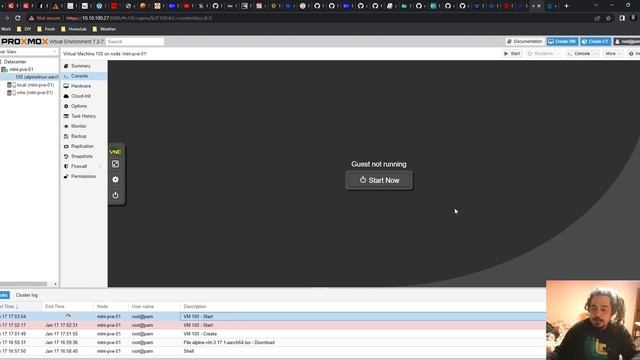The height and width of the screenshot is (360, 640).
Task: Switch to Cluster log tab
Action: (27, 295)
